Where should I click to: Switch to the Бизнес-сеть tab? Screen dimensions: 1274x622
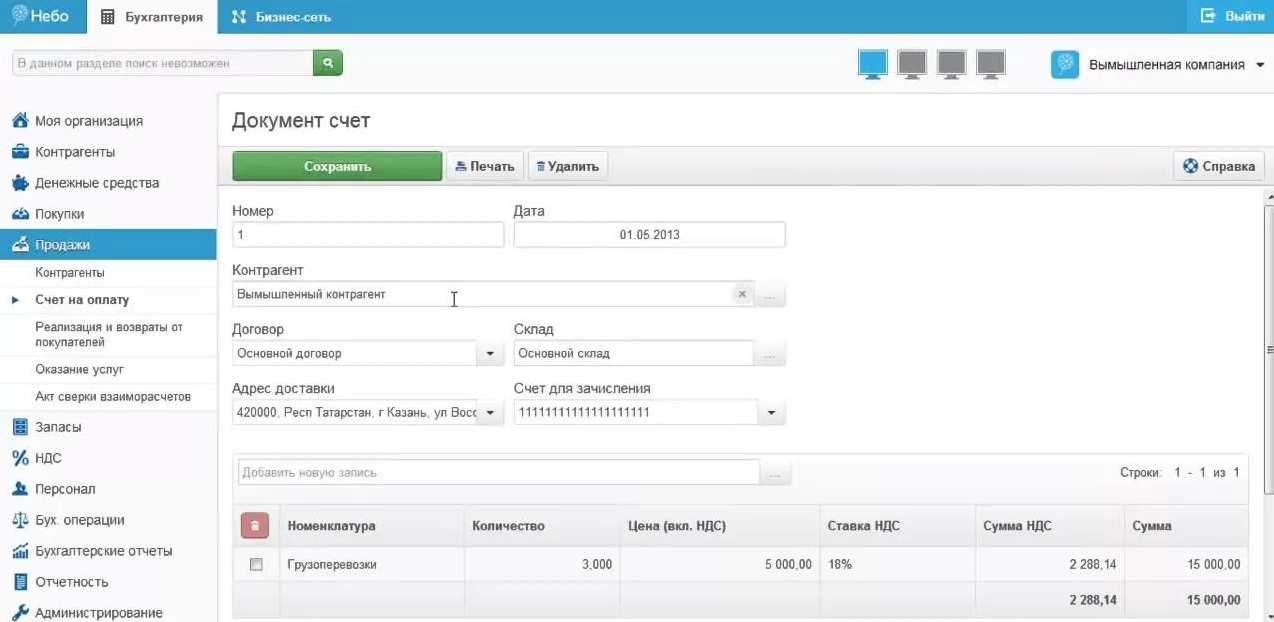point(281,17)
